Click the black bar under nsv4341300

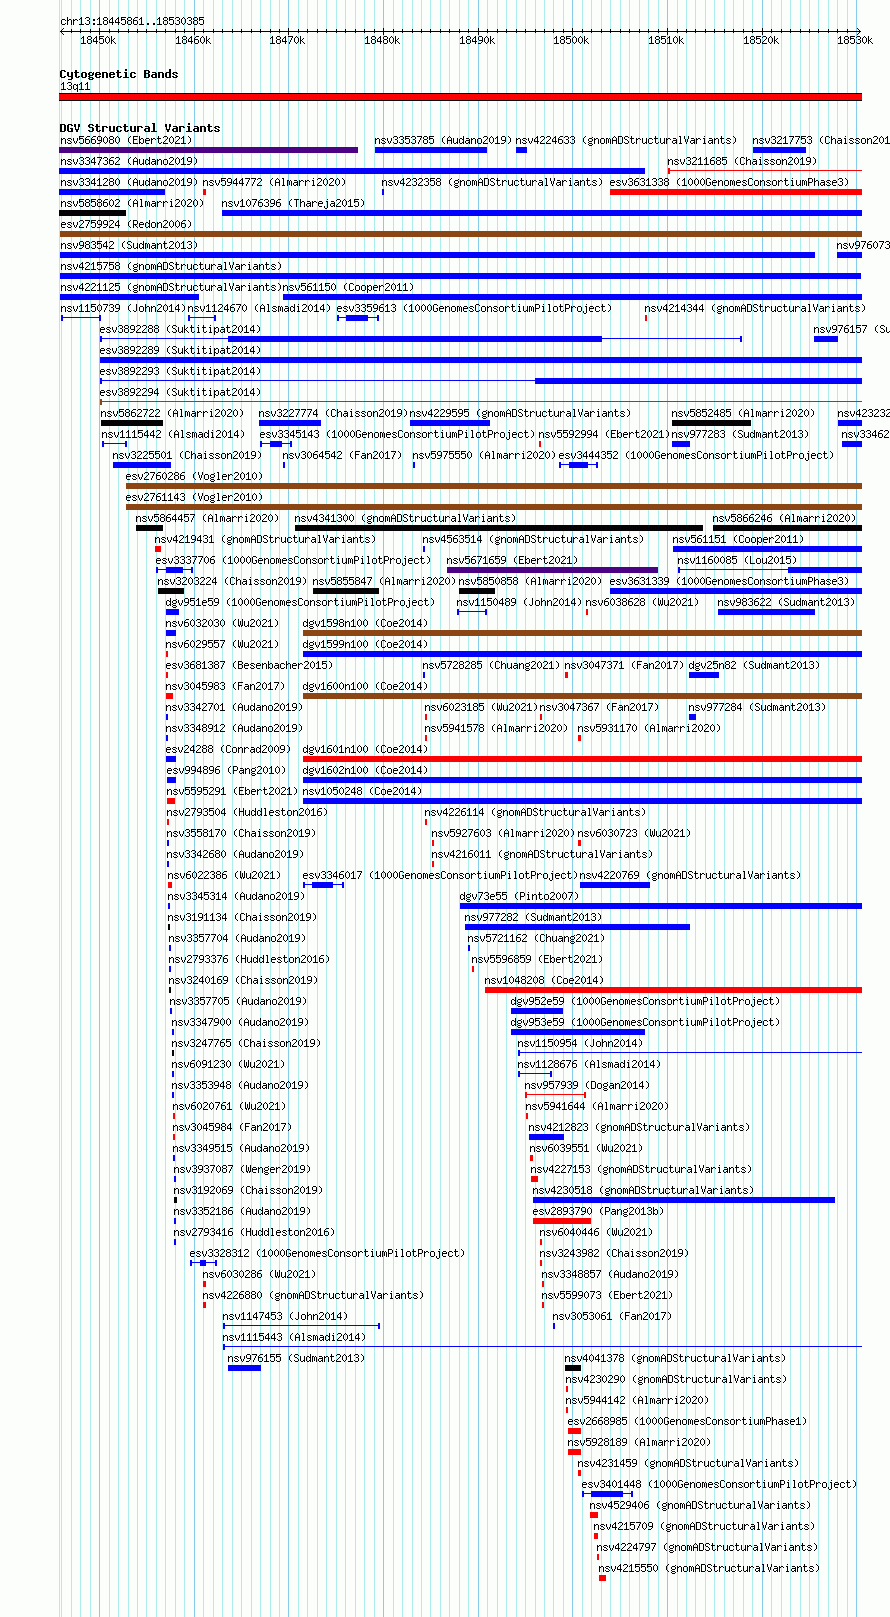(x=499, y=528)
